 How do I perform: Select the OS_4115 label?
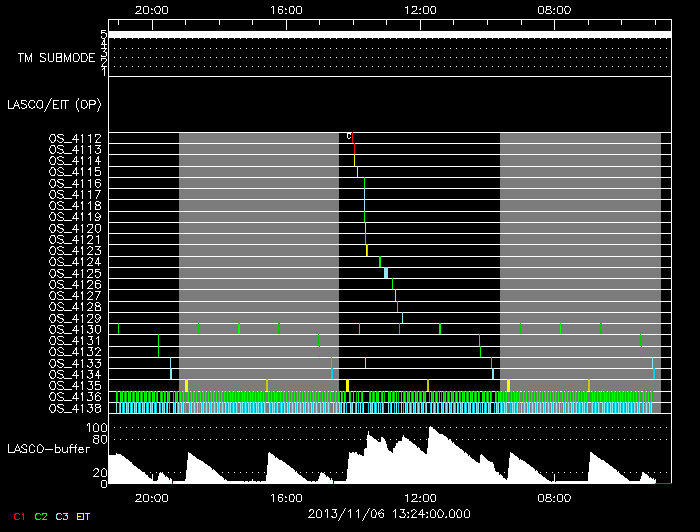click(x=75, y=172)
